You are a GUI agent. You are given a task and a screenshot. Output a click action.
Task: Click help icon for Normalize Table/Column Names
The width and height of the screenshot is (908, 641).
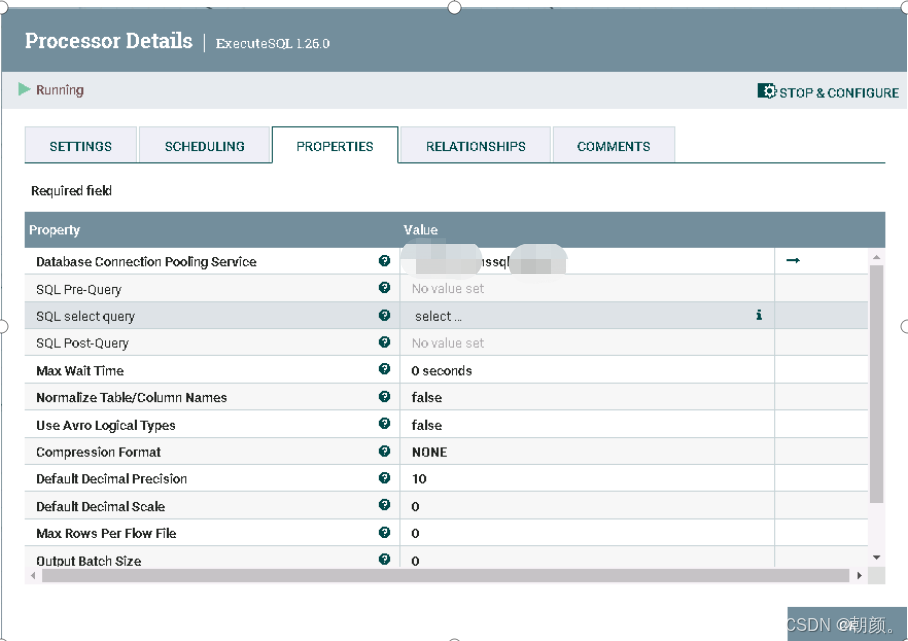pyautogui.click(x=384, y=396)
